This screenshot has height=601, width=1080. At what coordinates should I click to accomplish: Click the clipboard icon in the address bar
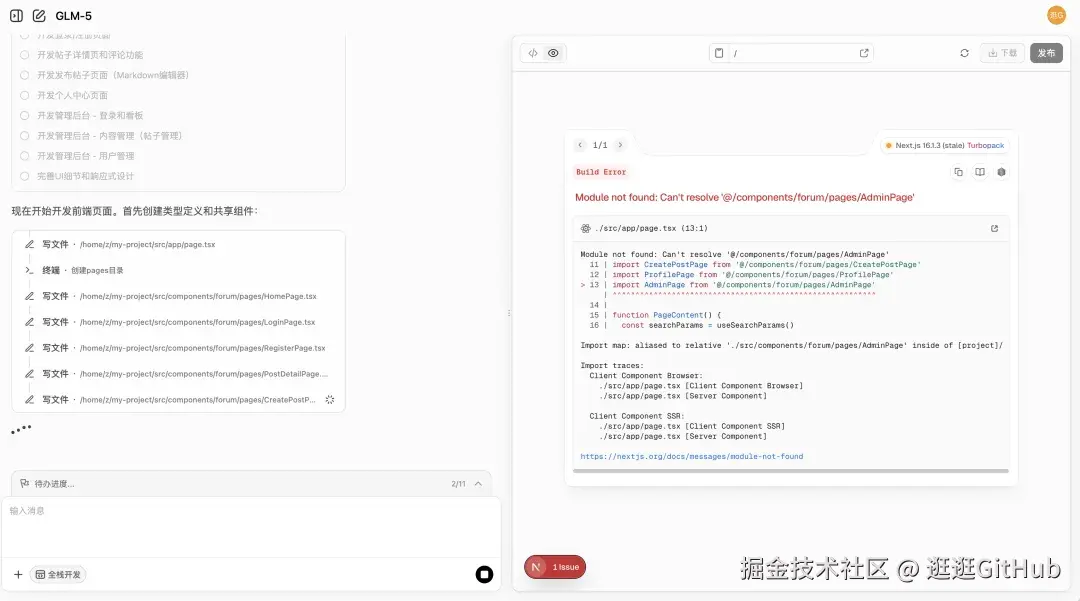pyautogui.click(x=719, y=53)
